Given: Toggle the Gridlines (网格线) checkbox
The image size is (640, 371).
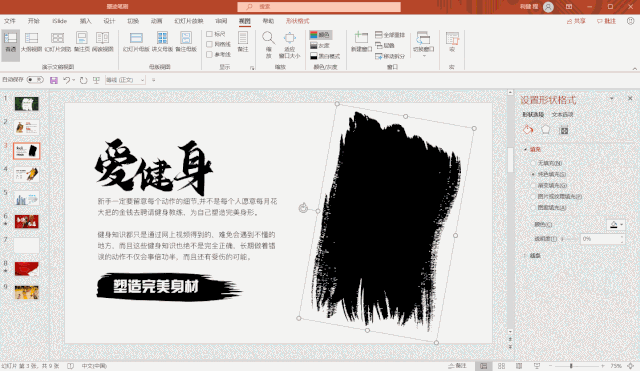Looking at the screenshot, I should [x=209, y=44].
